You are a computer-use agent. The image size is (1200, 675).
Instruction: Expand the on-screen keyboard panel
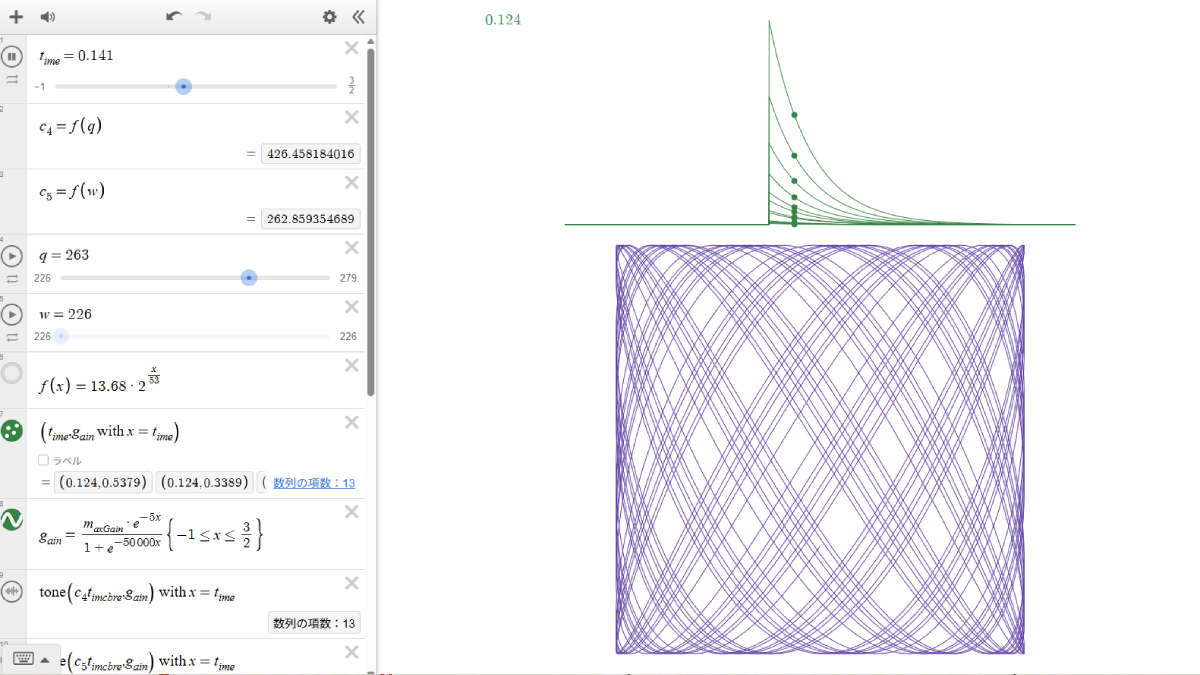(30, 658)
